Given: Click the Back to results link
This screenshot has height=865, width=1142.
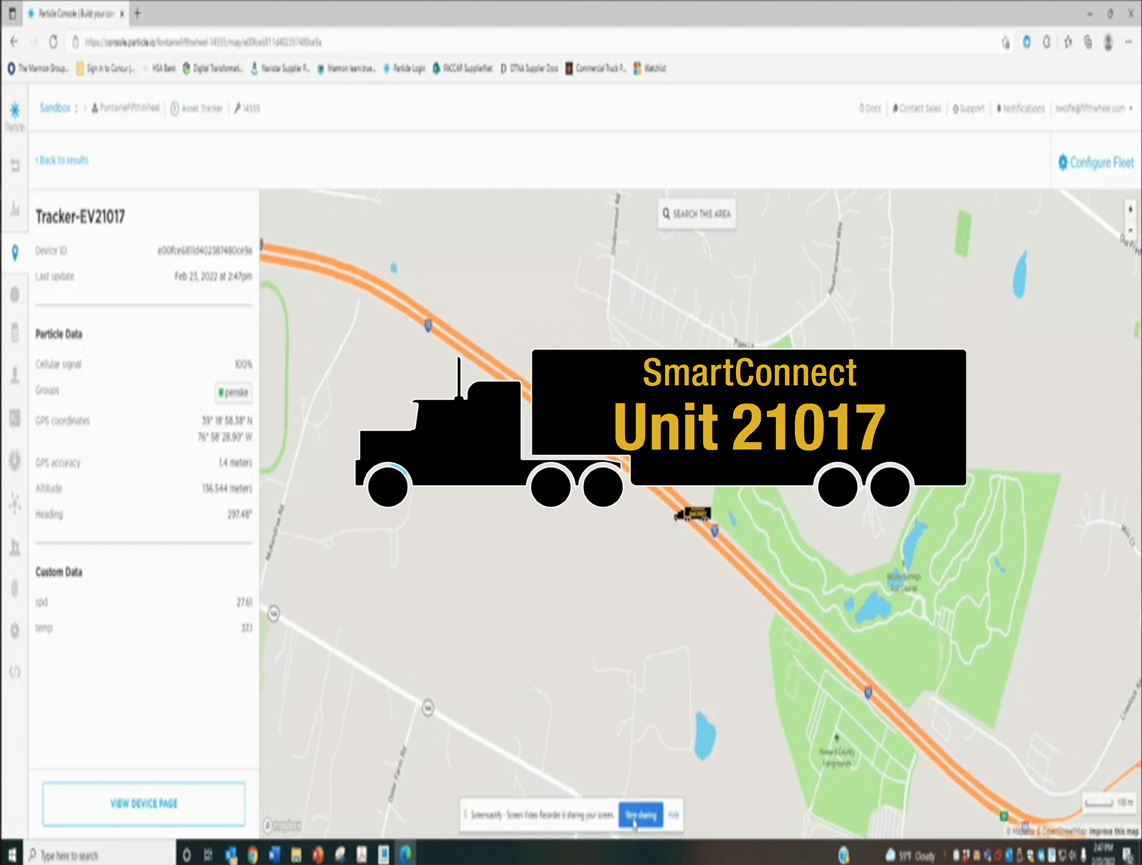Looking at the screenshot, I should click(62, 160).
